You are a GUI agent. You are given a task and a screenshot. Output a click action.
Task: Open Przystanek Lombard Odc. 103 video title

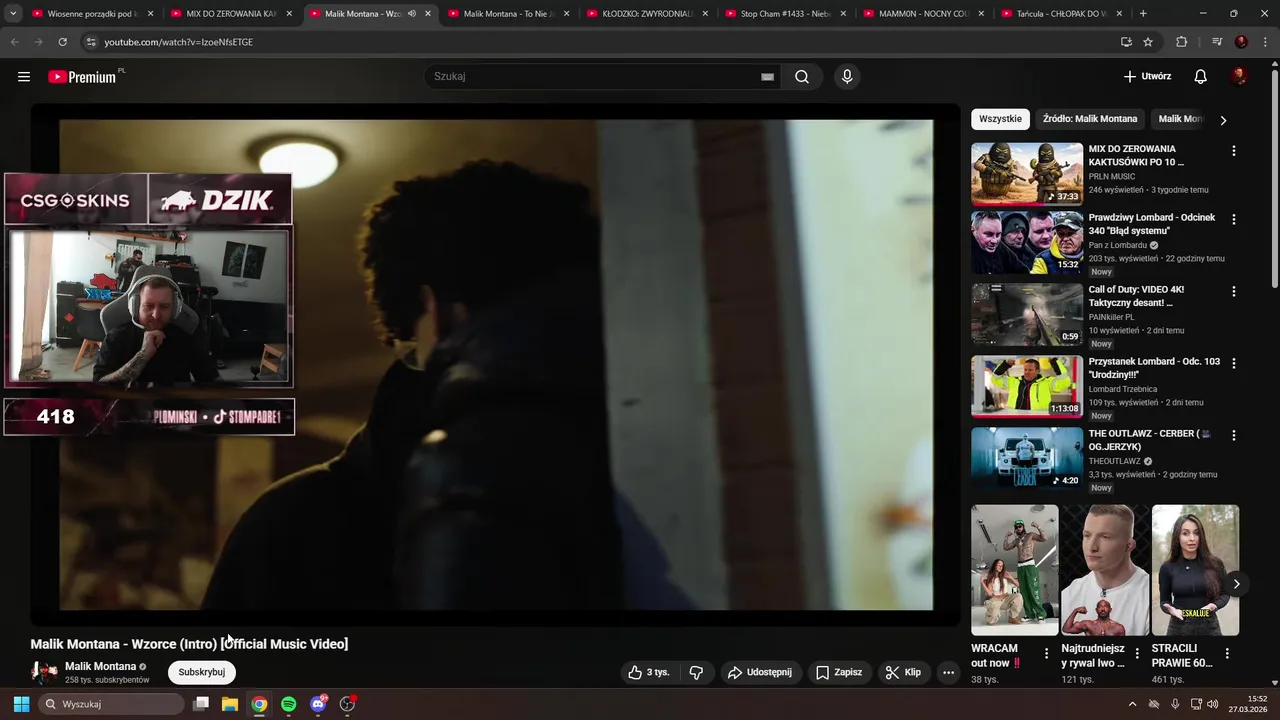(1154, 368)
